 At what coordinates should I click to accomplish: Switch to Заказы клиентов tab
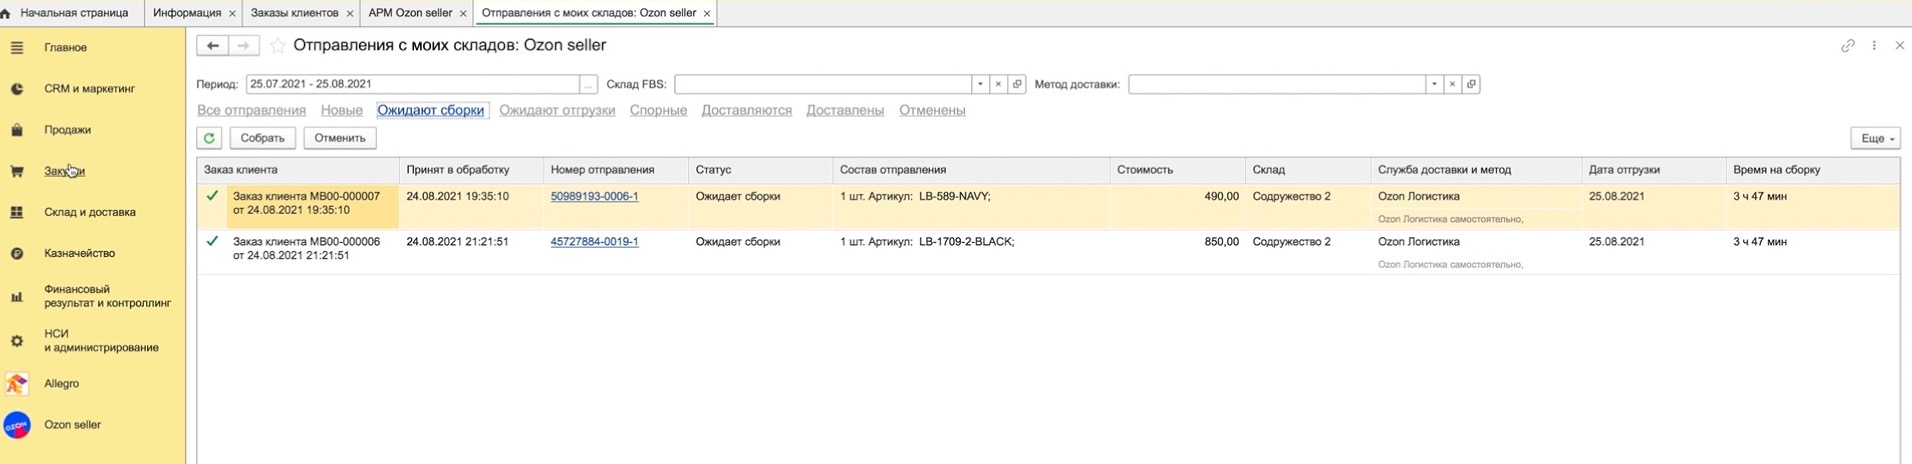click(294, 13)
